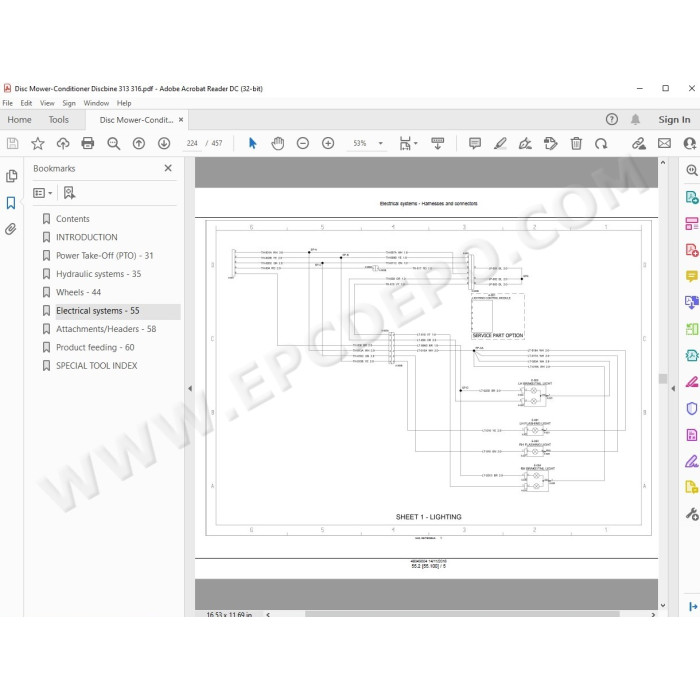Screen dimensions: 700x700
Task: Toggle the bookmarks panel icon
Action: point(11,203)
